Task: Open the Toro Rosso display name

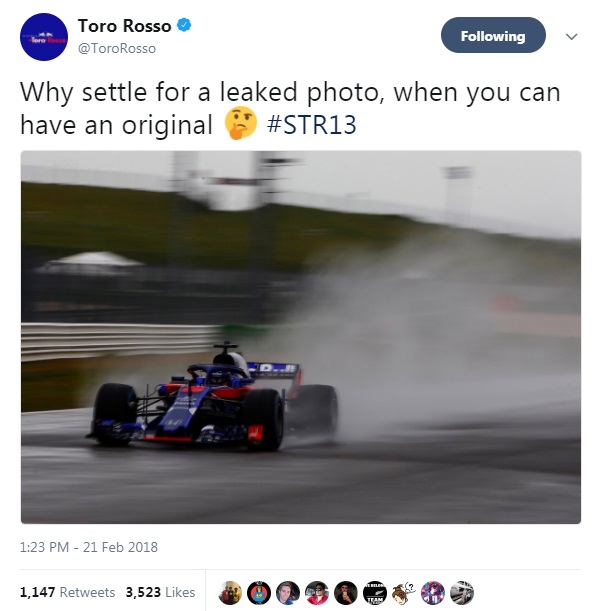Action: [x=124, y=26]
